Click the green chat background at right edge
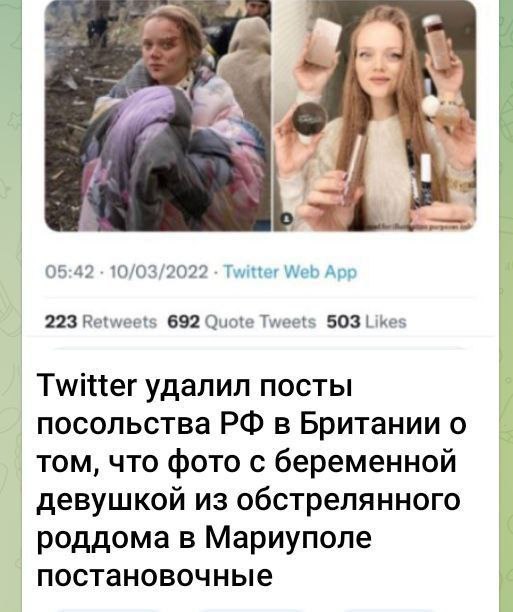Screen dimensions: 513x612 click(x=506, y=306)
